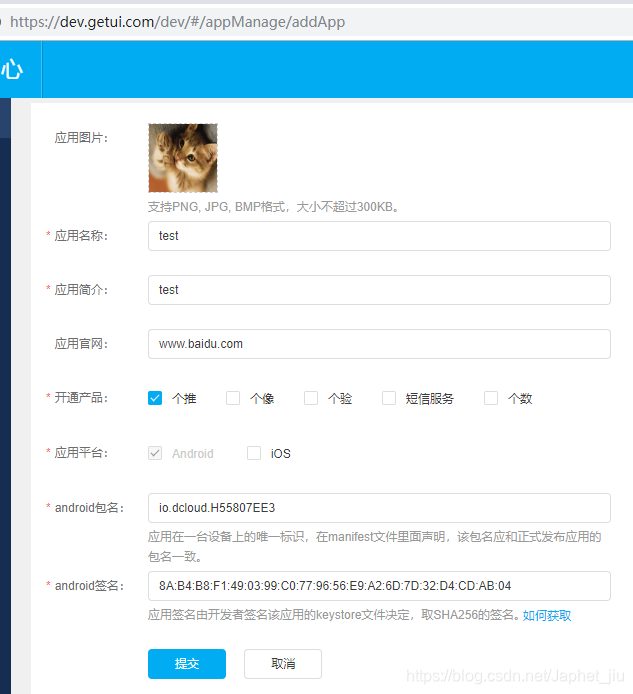
Task: Click the 支持PNG, JPG, BMP格式 hint text
Action: (x=273, y=207)
